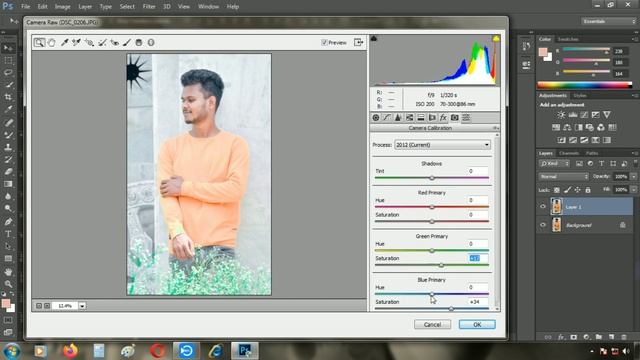This screenshot has width=640, height=360.
Task: Open the Essentials workspace dropdown
Action: 608,21
